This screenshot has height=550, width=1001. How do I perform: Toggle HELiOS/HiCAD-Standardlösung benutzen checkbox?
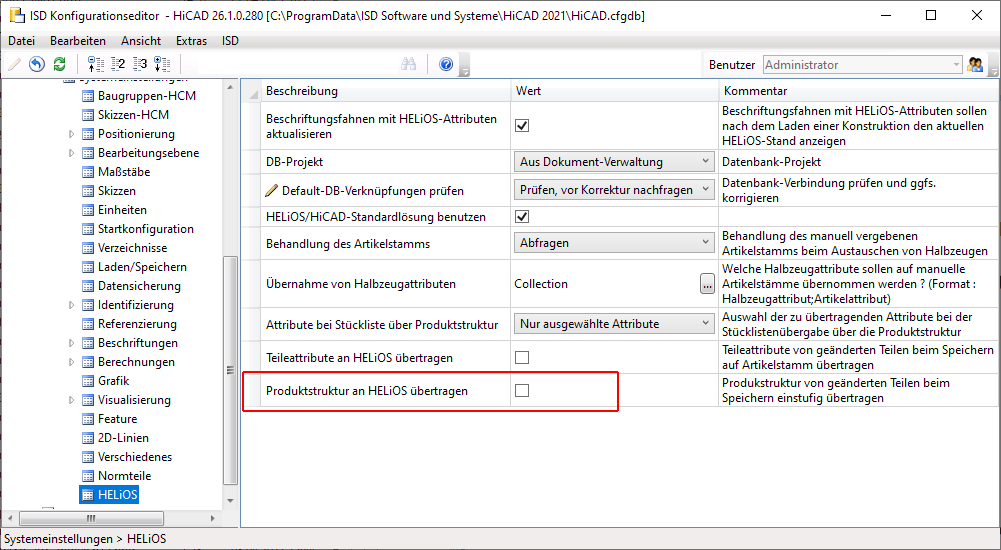point(522,216)
